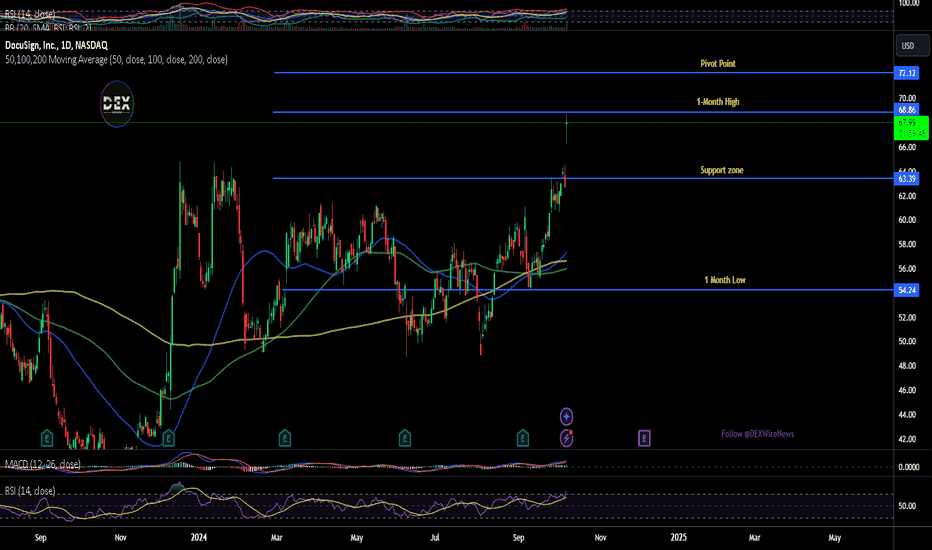Click the BB (20, SMA) indicator legend

pyautogui.click(x=49, y=27)
